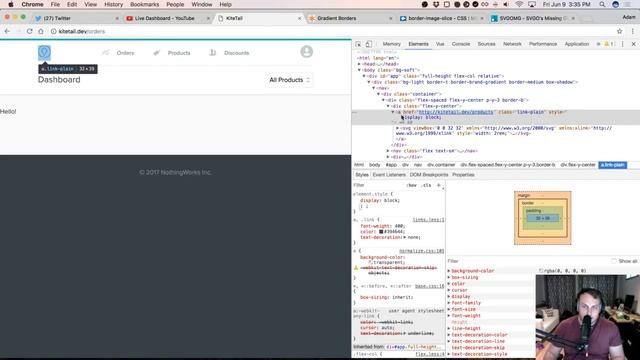Click the Discounts nav icon
This screenshot has width=640, height=360.
tap(213, 53)
